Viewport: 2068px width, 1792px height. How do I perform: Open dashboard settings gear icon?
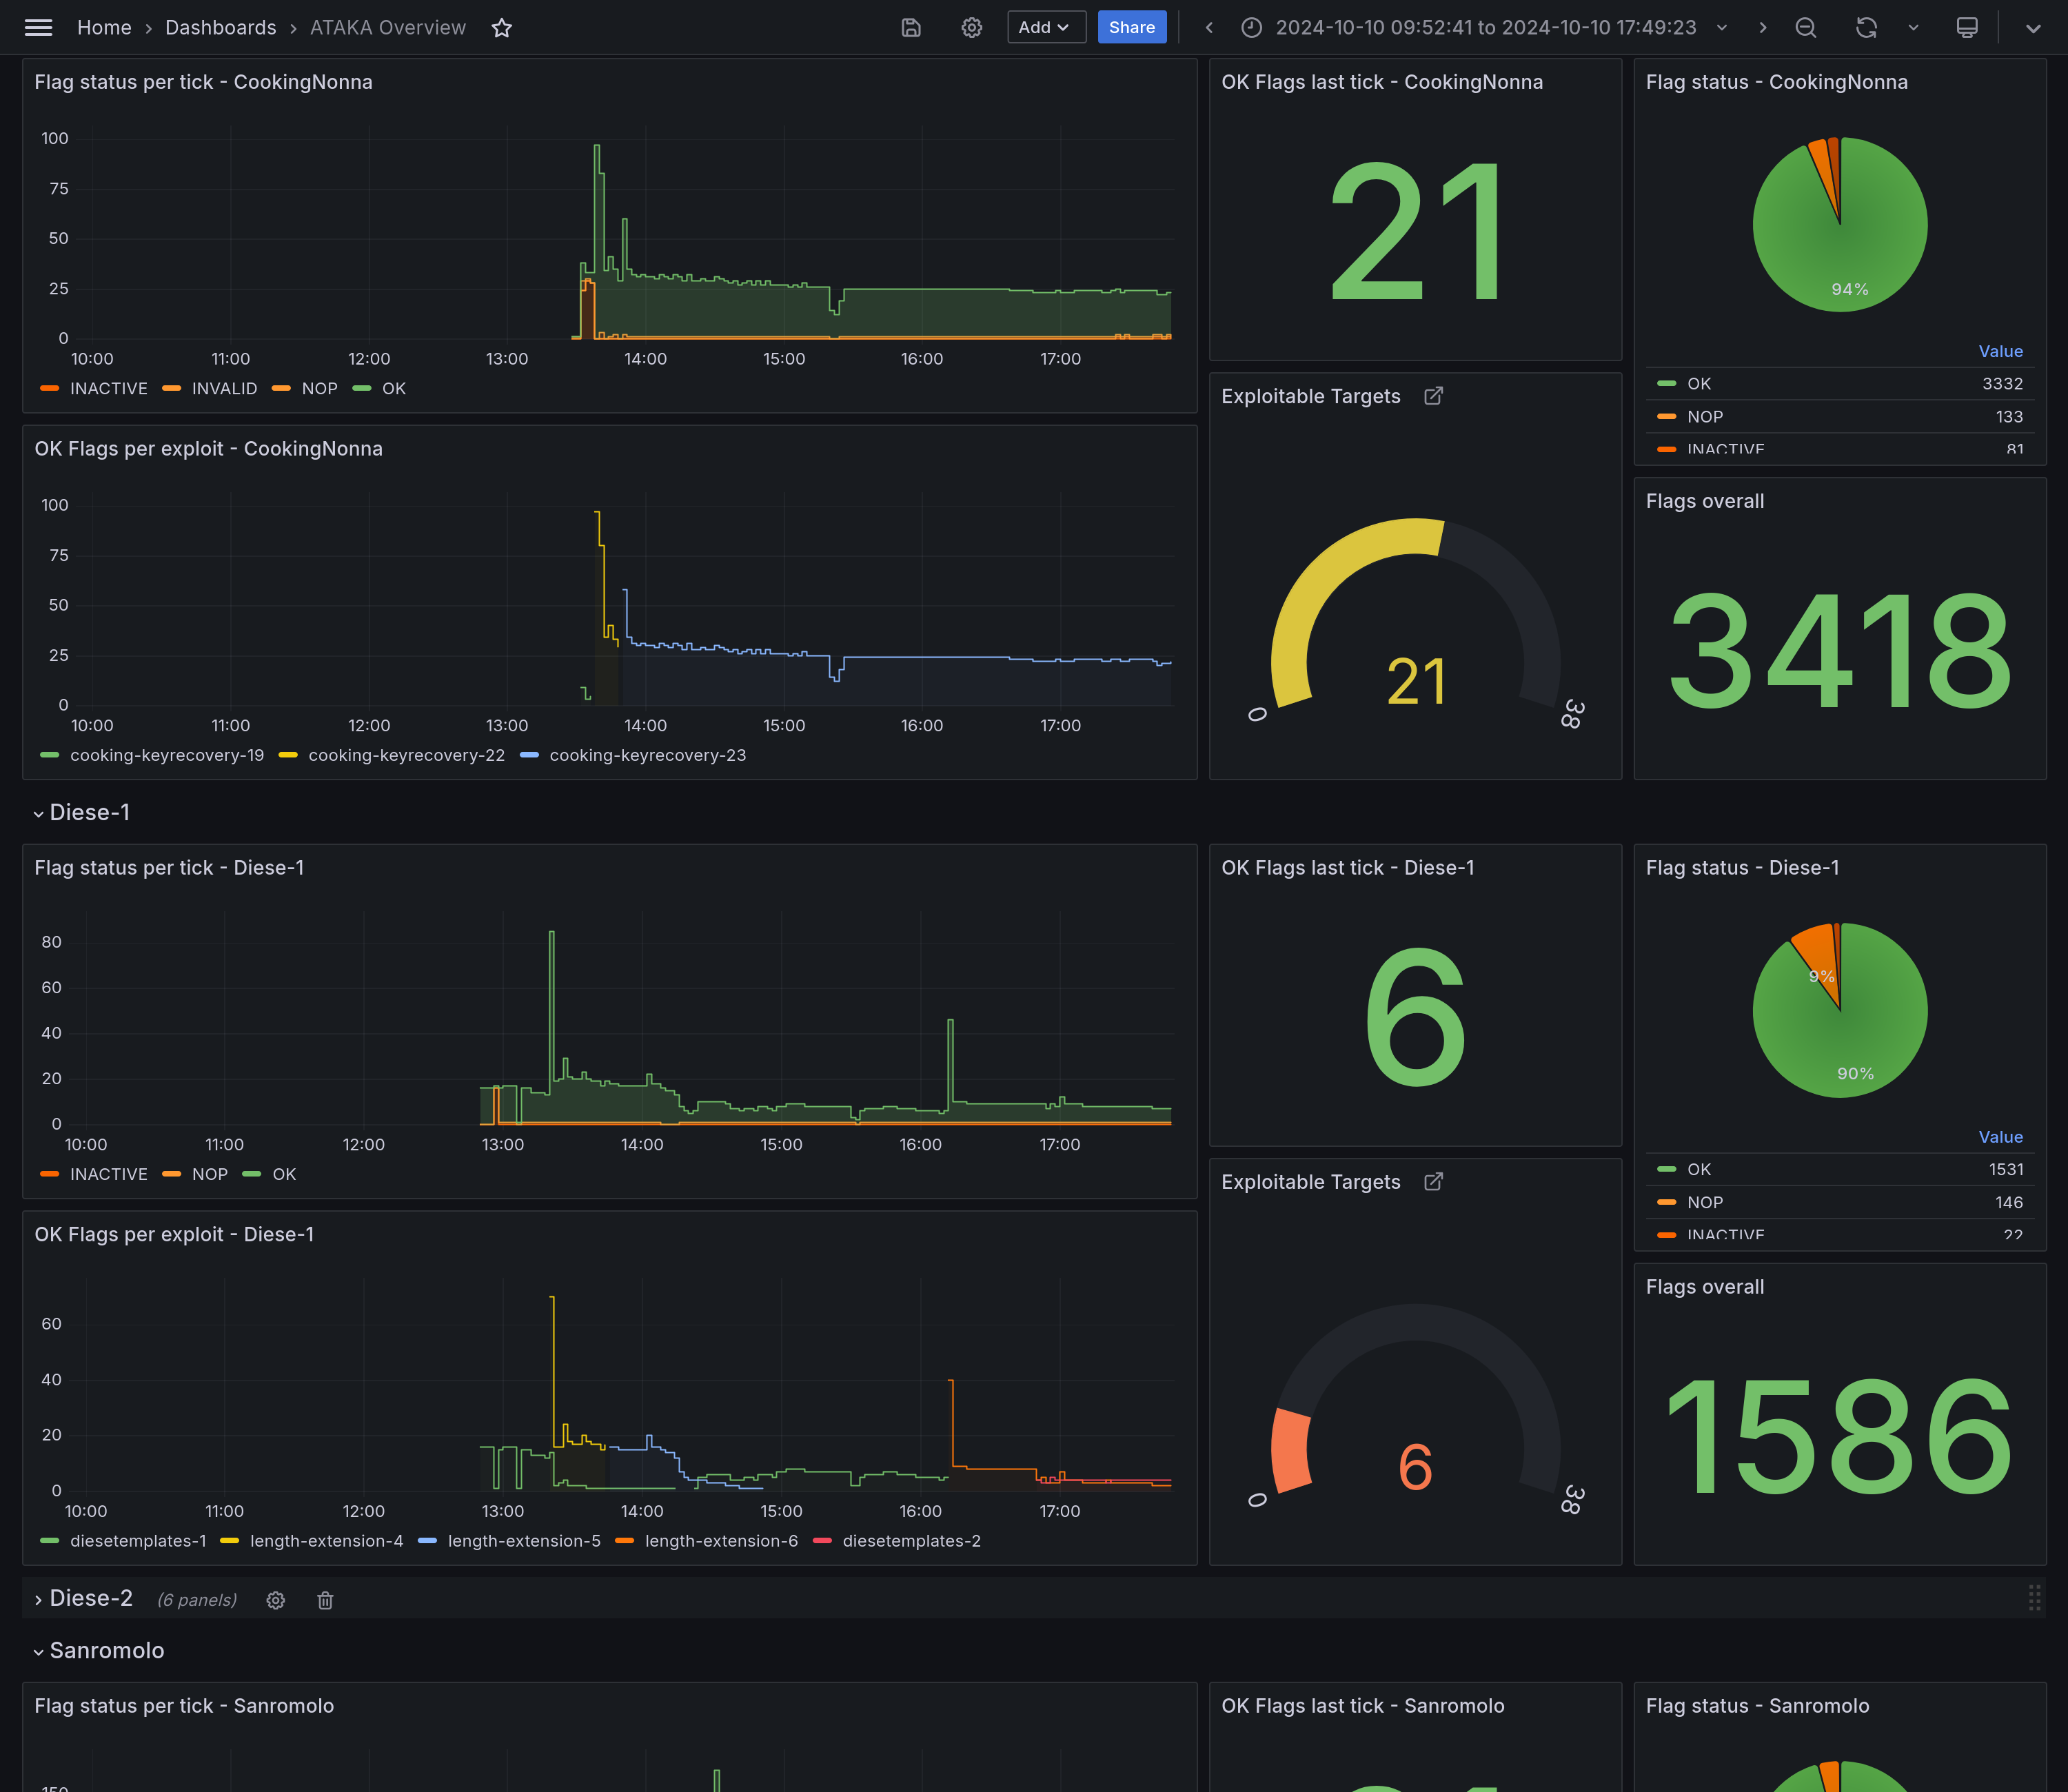coord(971,28)
